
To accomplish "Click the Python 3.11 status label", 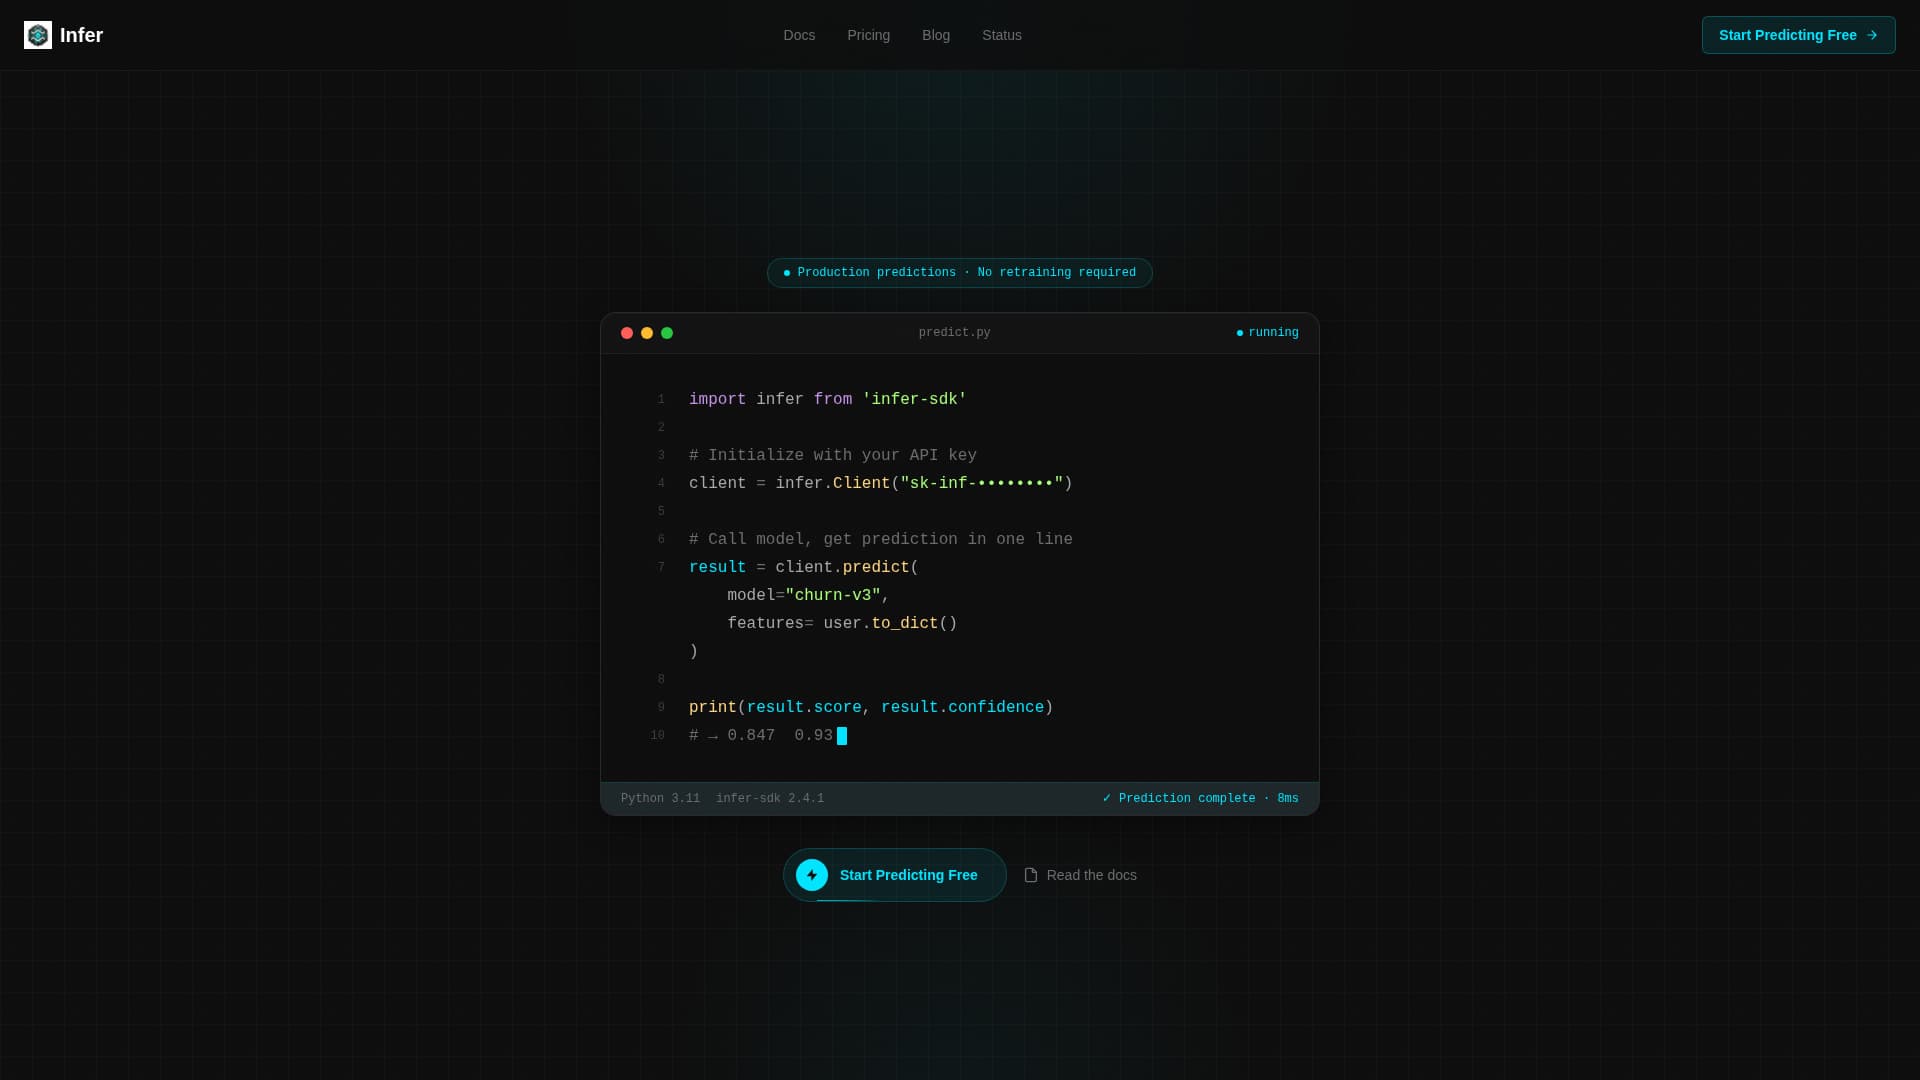I will pyautogui.click(x=660, y=799).
